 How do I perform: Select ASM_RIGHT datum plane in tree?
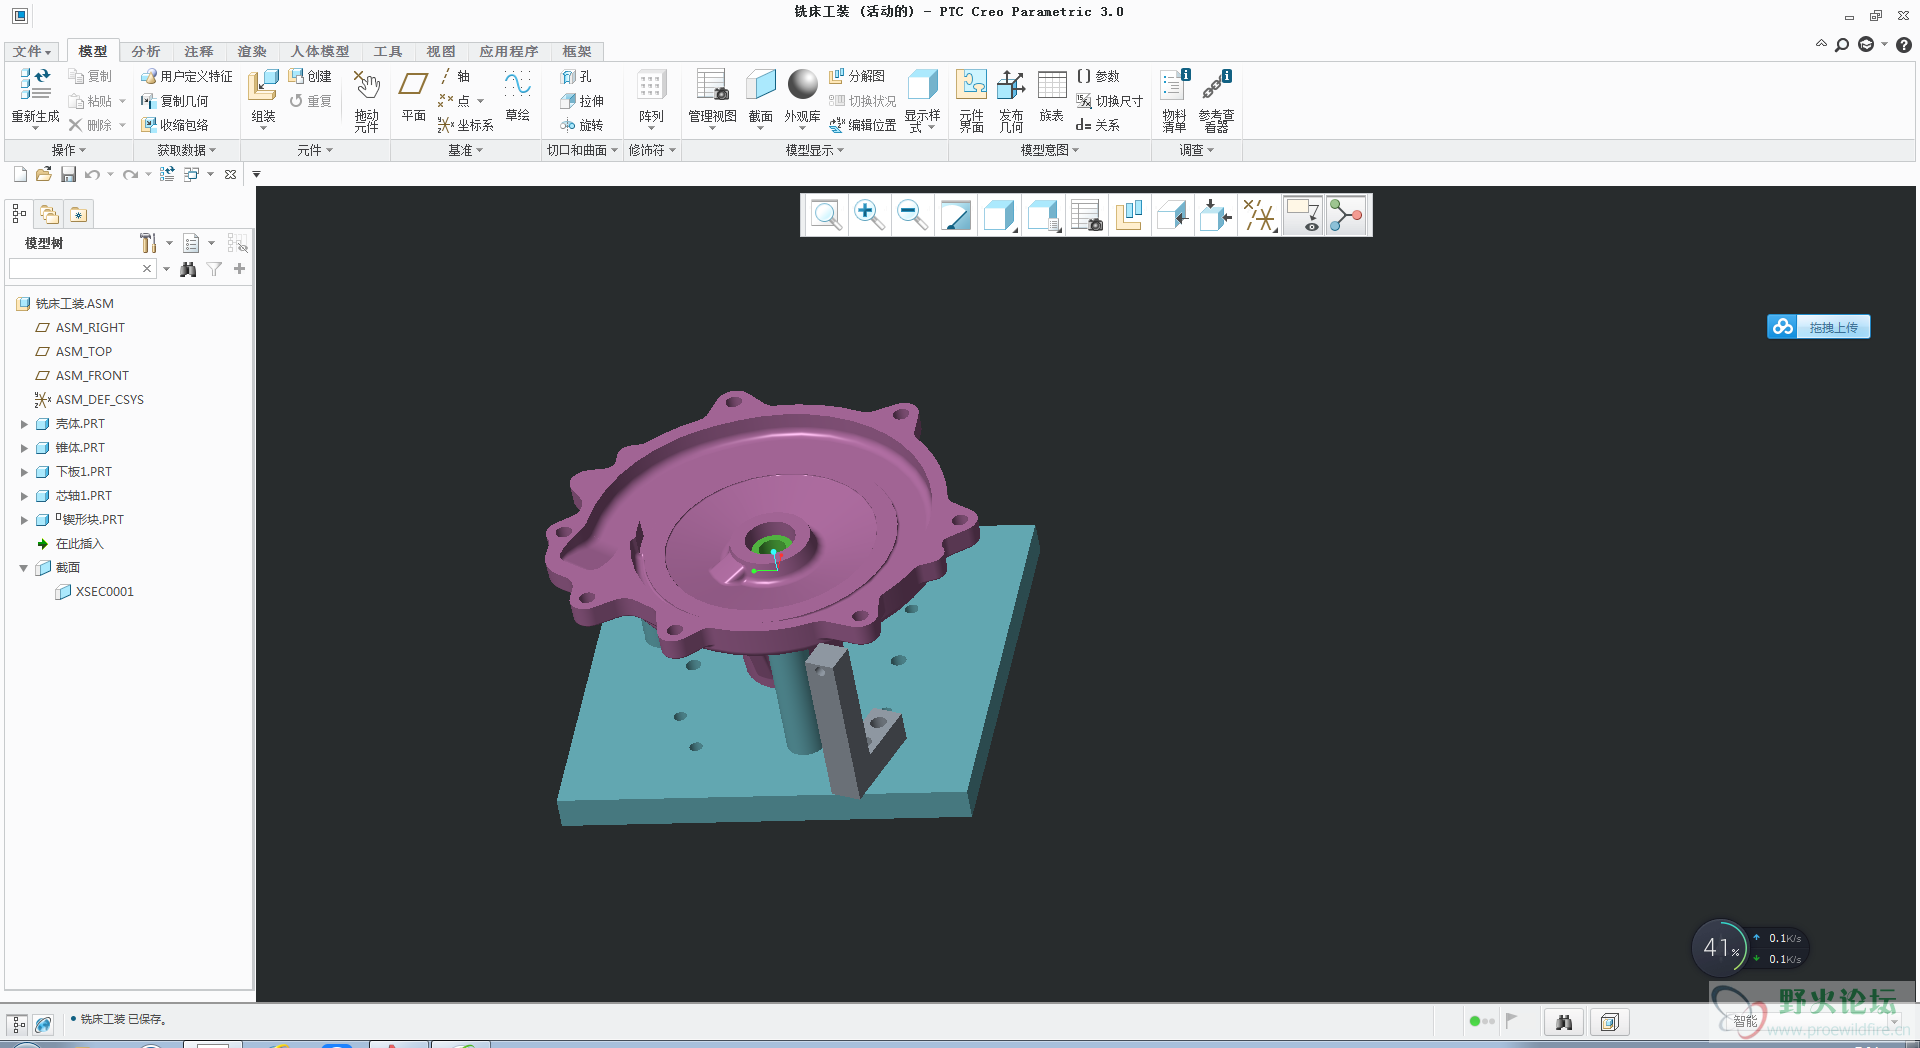click(x=90, y=328)
